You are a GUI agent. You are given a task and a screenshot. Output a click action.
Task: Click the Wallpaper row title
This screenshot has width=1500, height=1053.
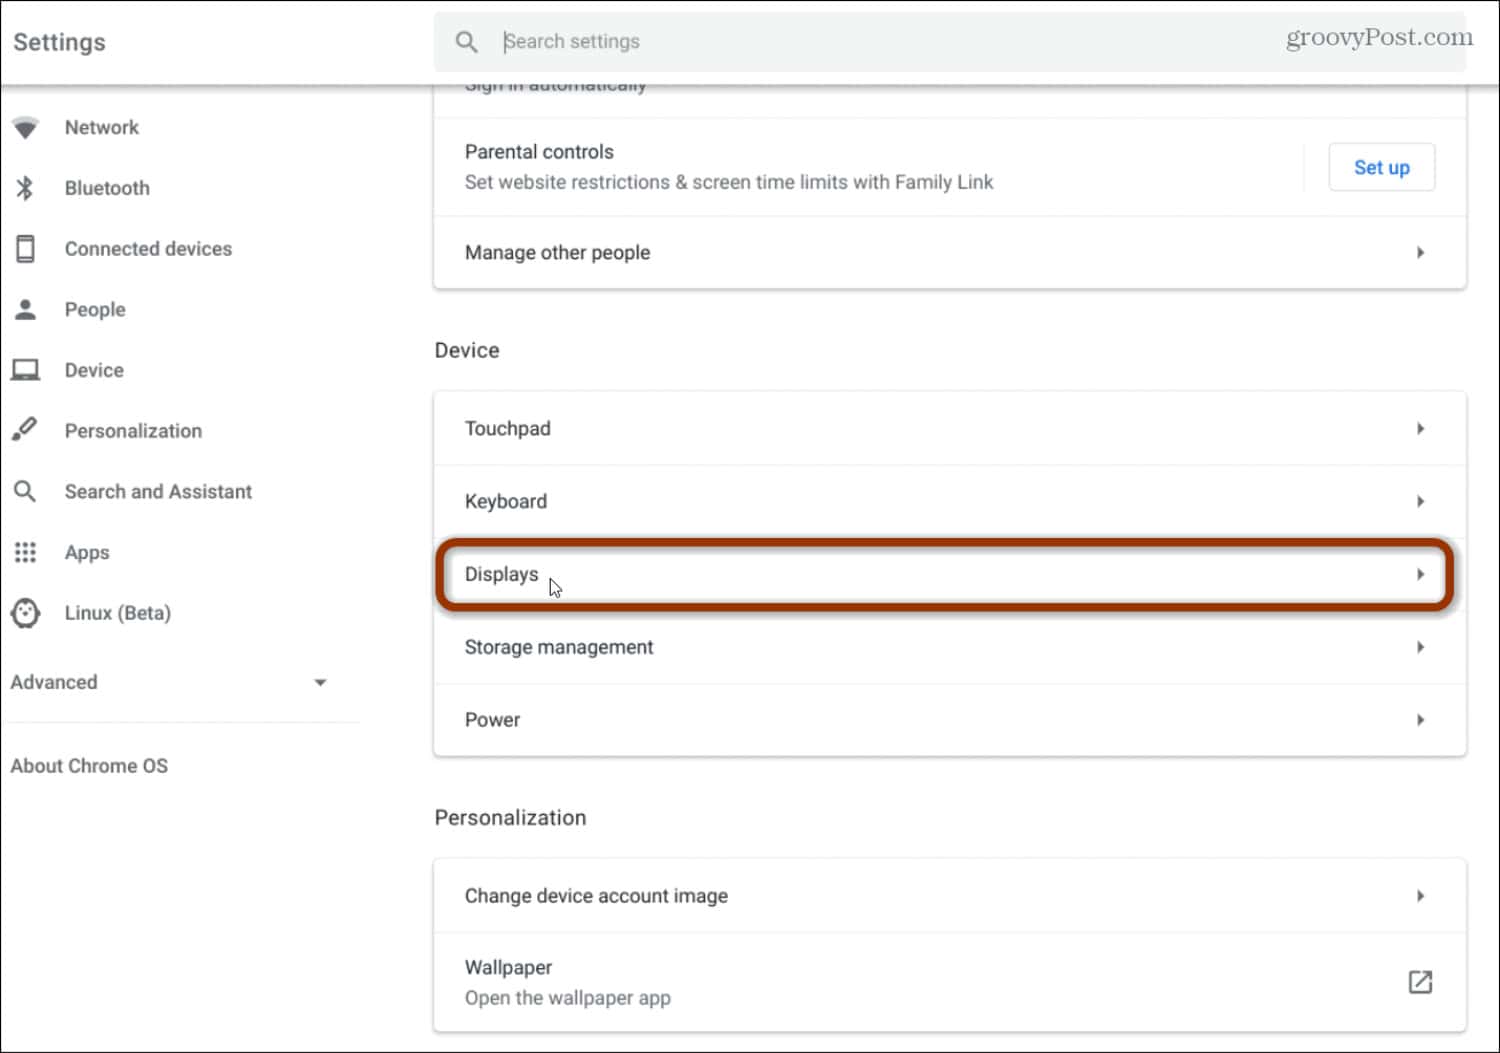pyautogui.click(x=508, y=967)
